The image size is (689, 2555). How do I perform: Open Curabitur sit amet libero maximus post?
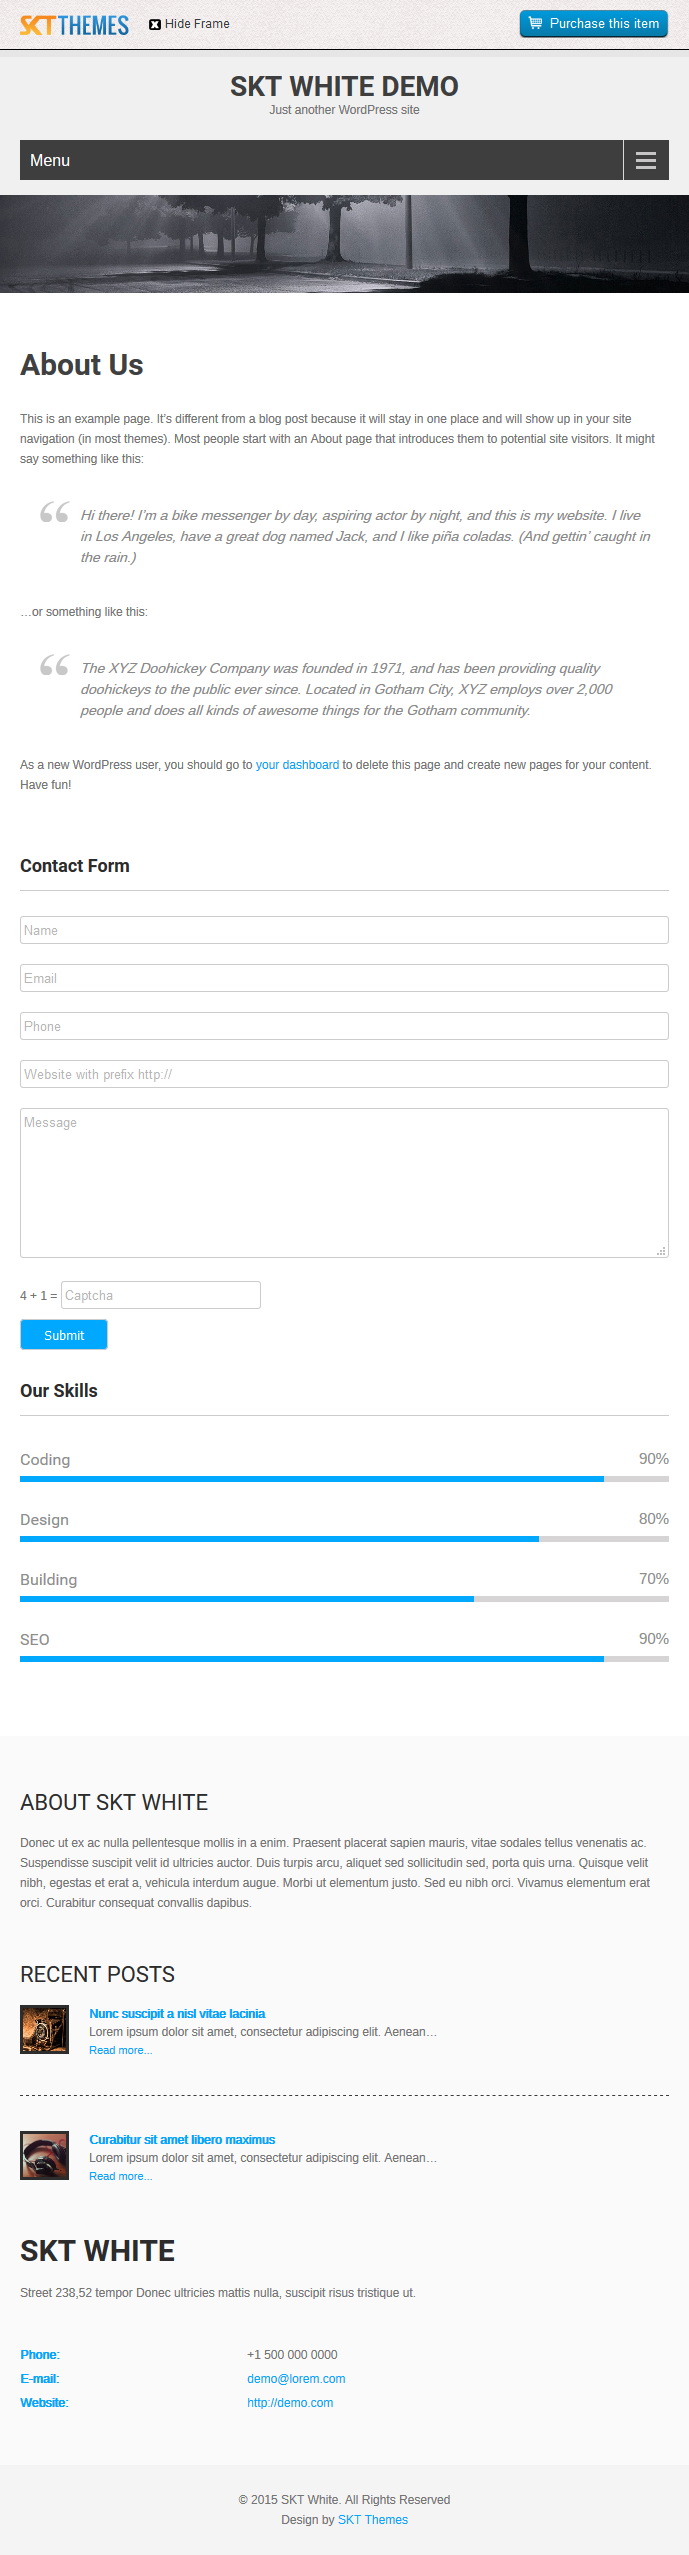(182, 2140)
